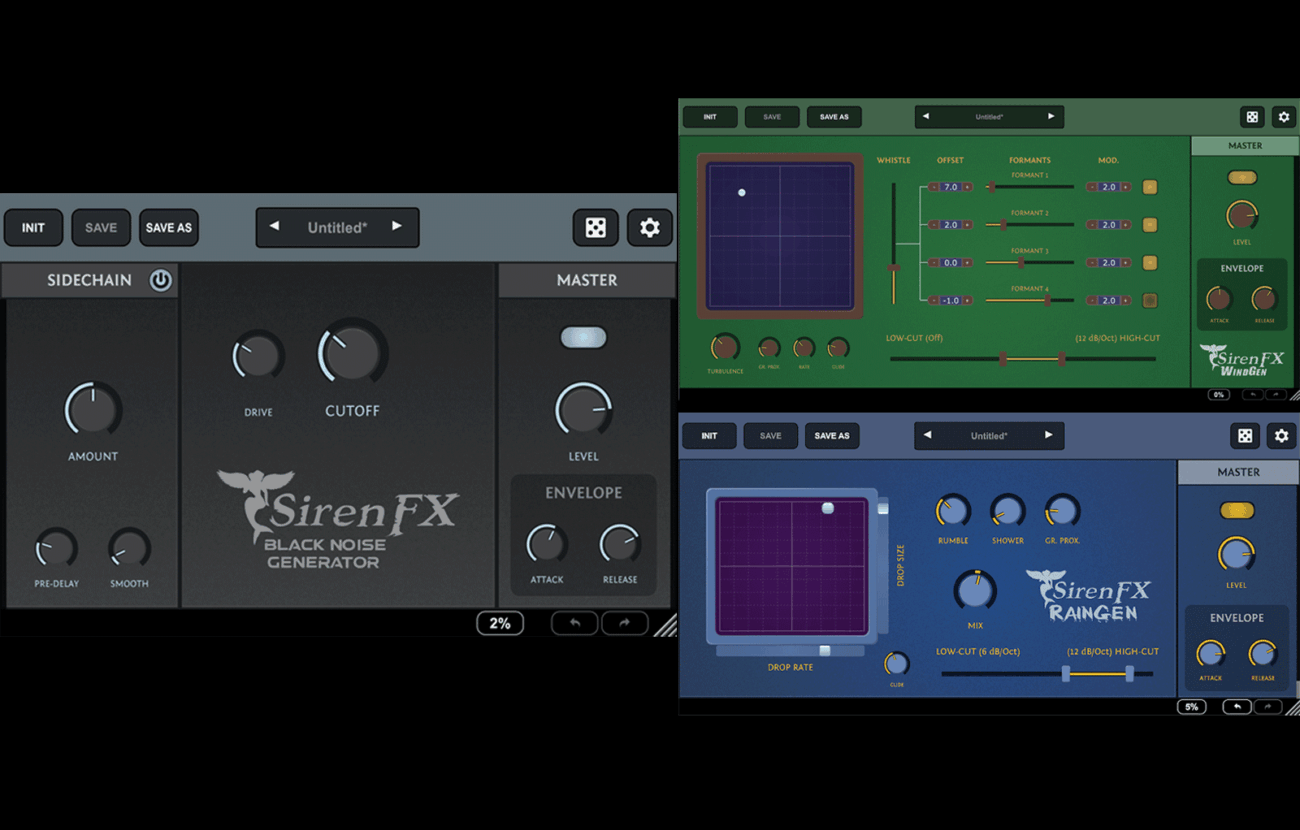Click the RainGen low-cut filter handle
The image size is (1300, 830).
click(x=1066, y=675)
